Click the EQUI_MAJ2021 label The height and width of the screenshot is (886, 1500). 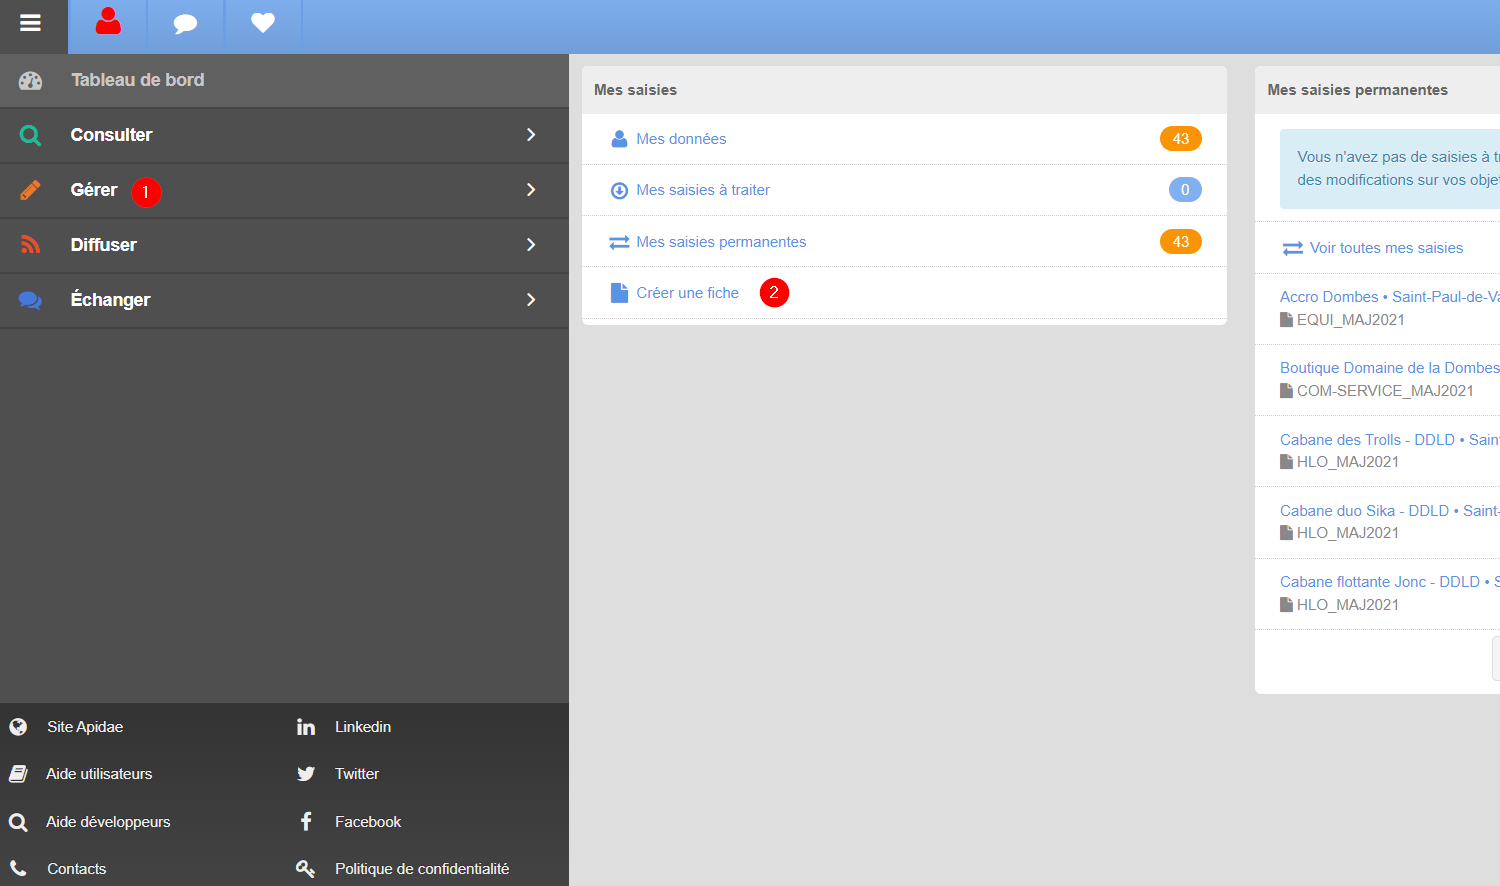[1351, 320]
